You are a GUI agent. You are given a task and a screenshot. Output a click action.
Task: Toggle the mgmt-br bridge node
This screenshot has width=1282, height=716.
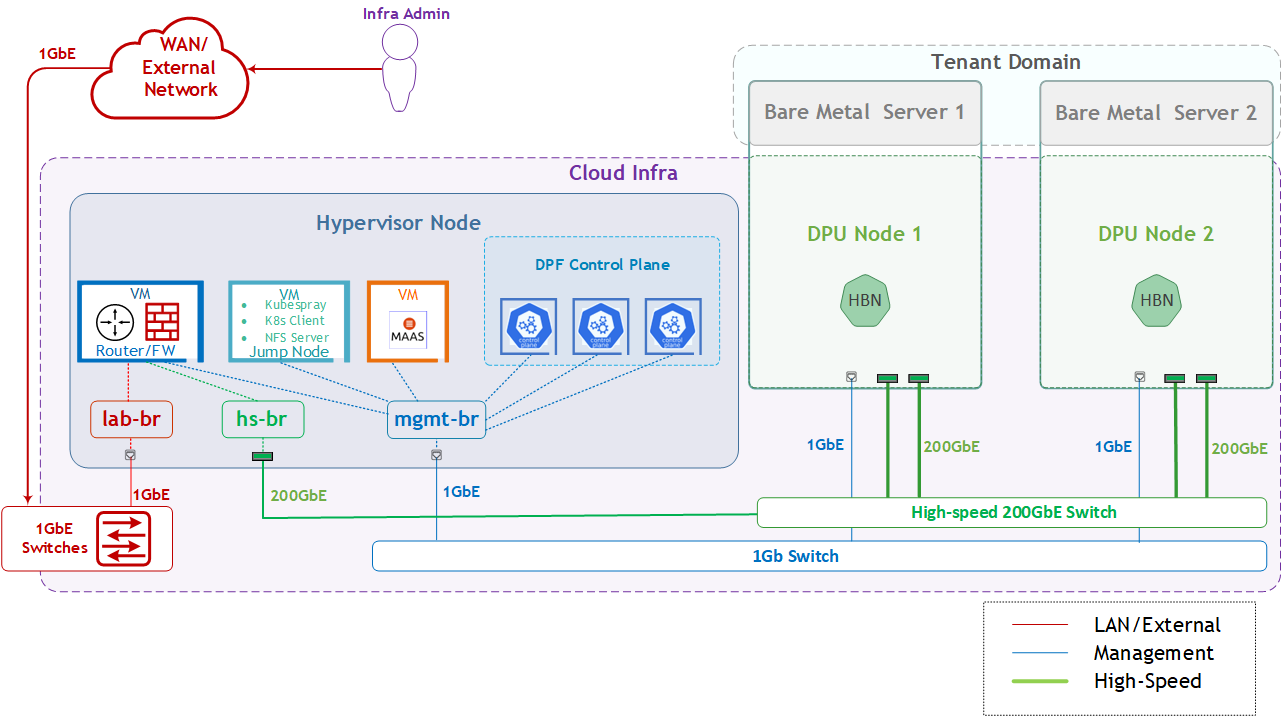(436, 420)
